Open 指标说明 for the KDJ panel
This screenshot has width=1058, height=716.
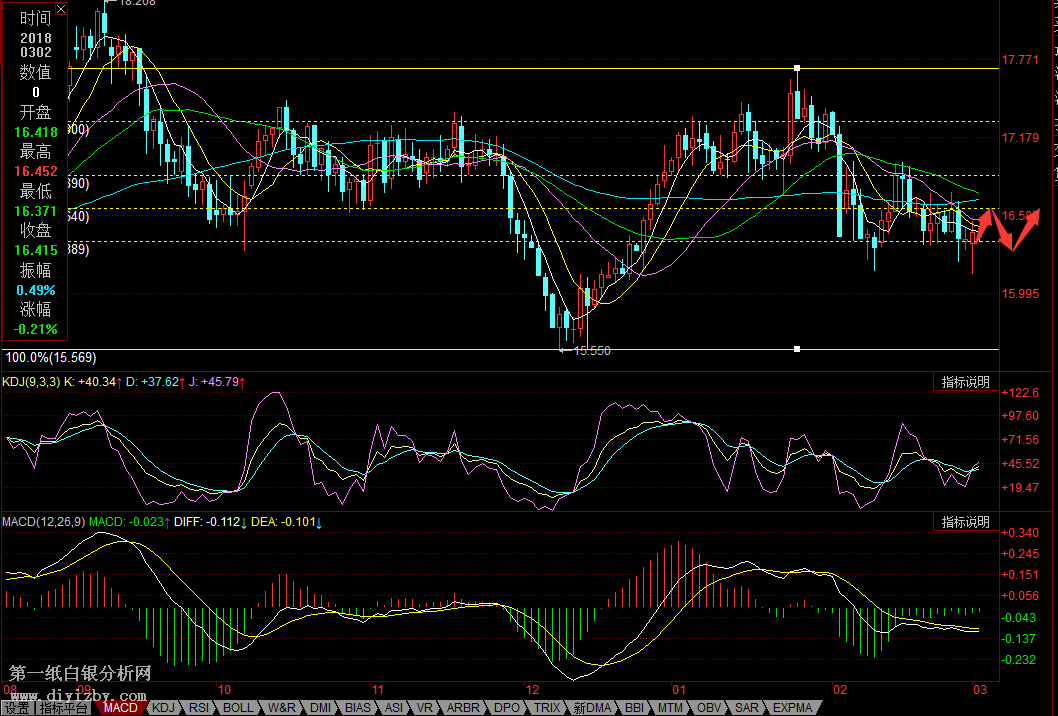[x=965, y=382]
